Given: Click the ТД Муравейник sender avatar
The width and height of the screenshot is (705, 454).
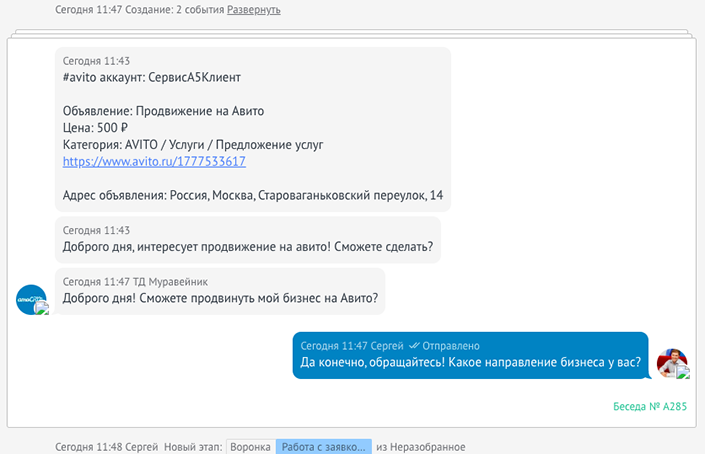Looking at the screenshot, I should (31, 299).
